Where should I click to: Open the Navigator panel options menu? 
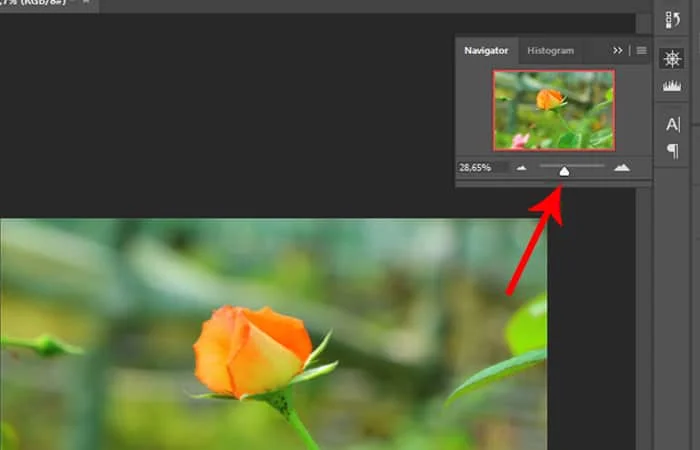(642, 50)
